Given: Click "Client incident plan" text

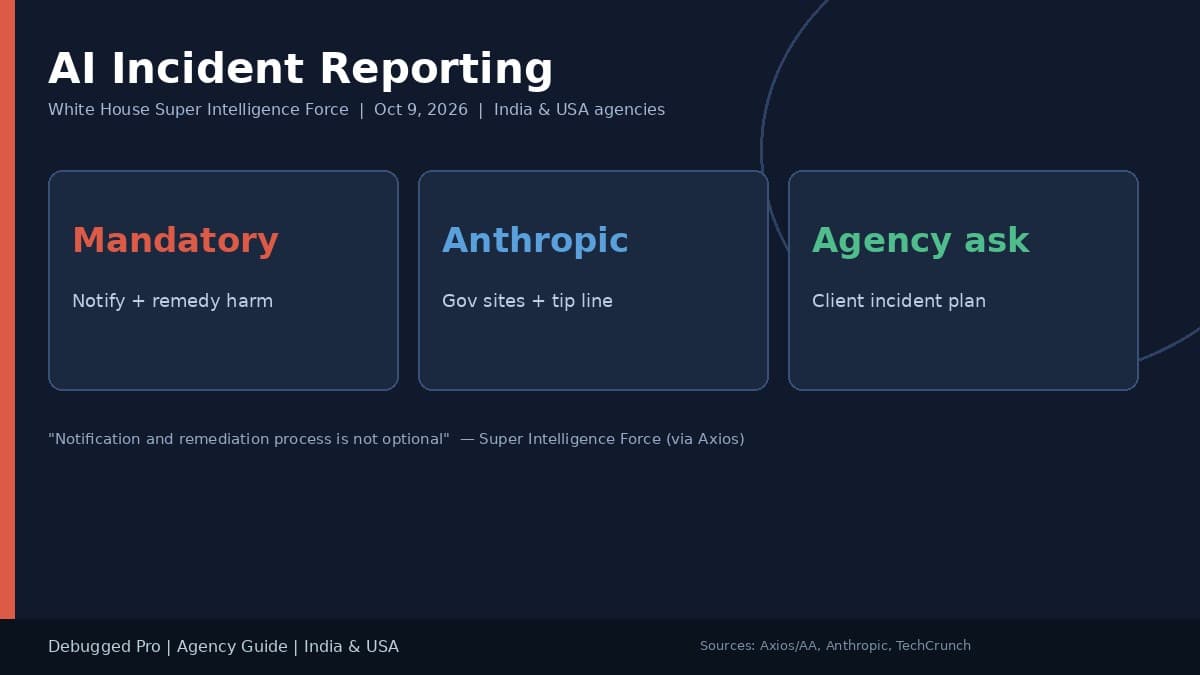Looking at the screenshot, I should point(898,301).
